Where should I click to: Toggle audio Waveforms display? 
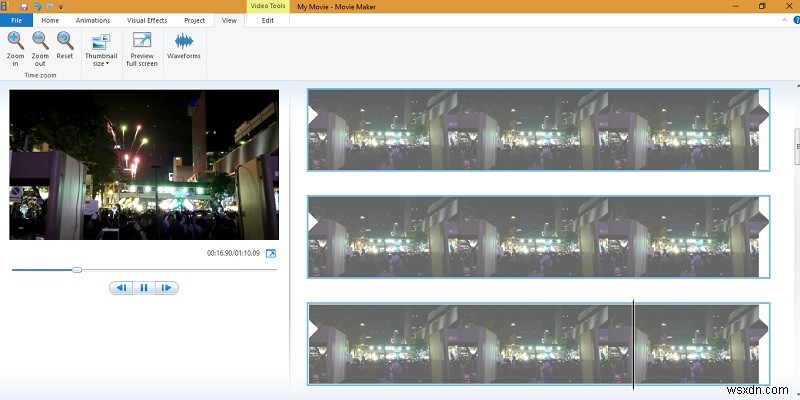[184, 46]
